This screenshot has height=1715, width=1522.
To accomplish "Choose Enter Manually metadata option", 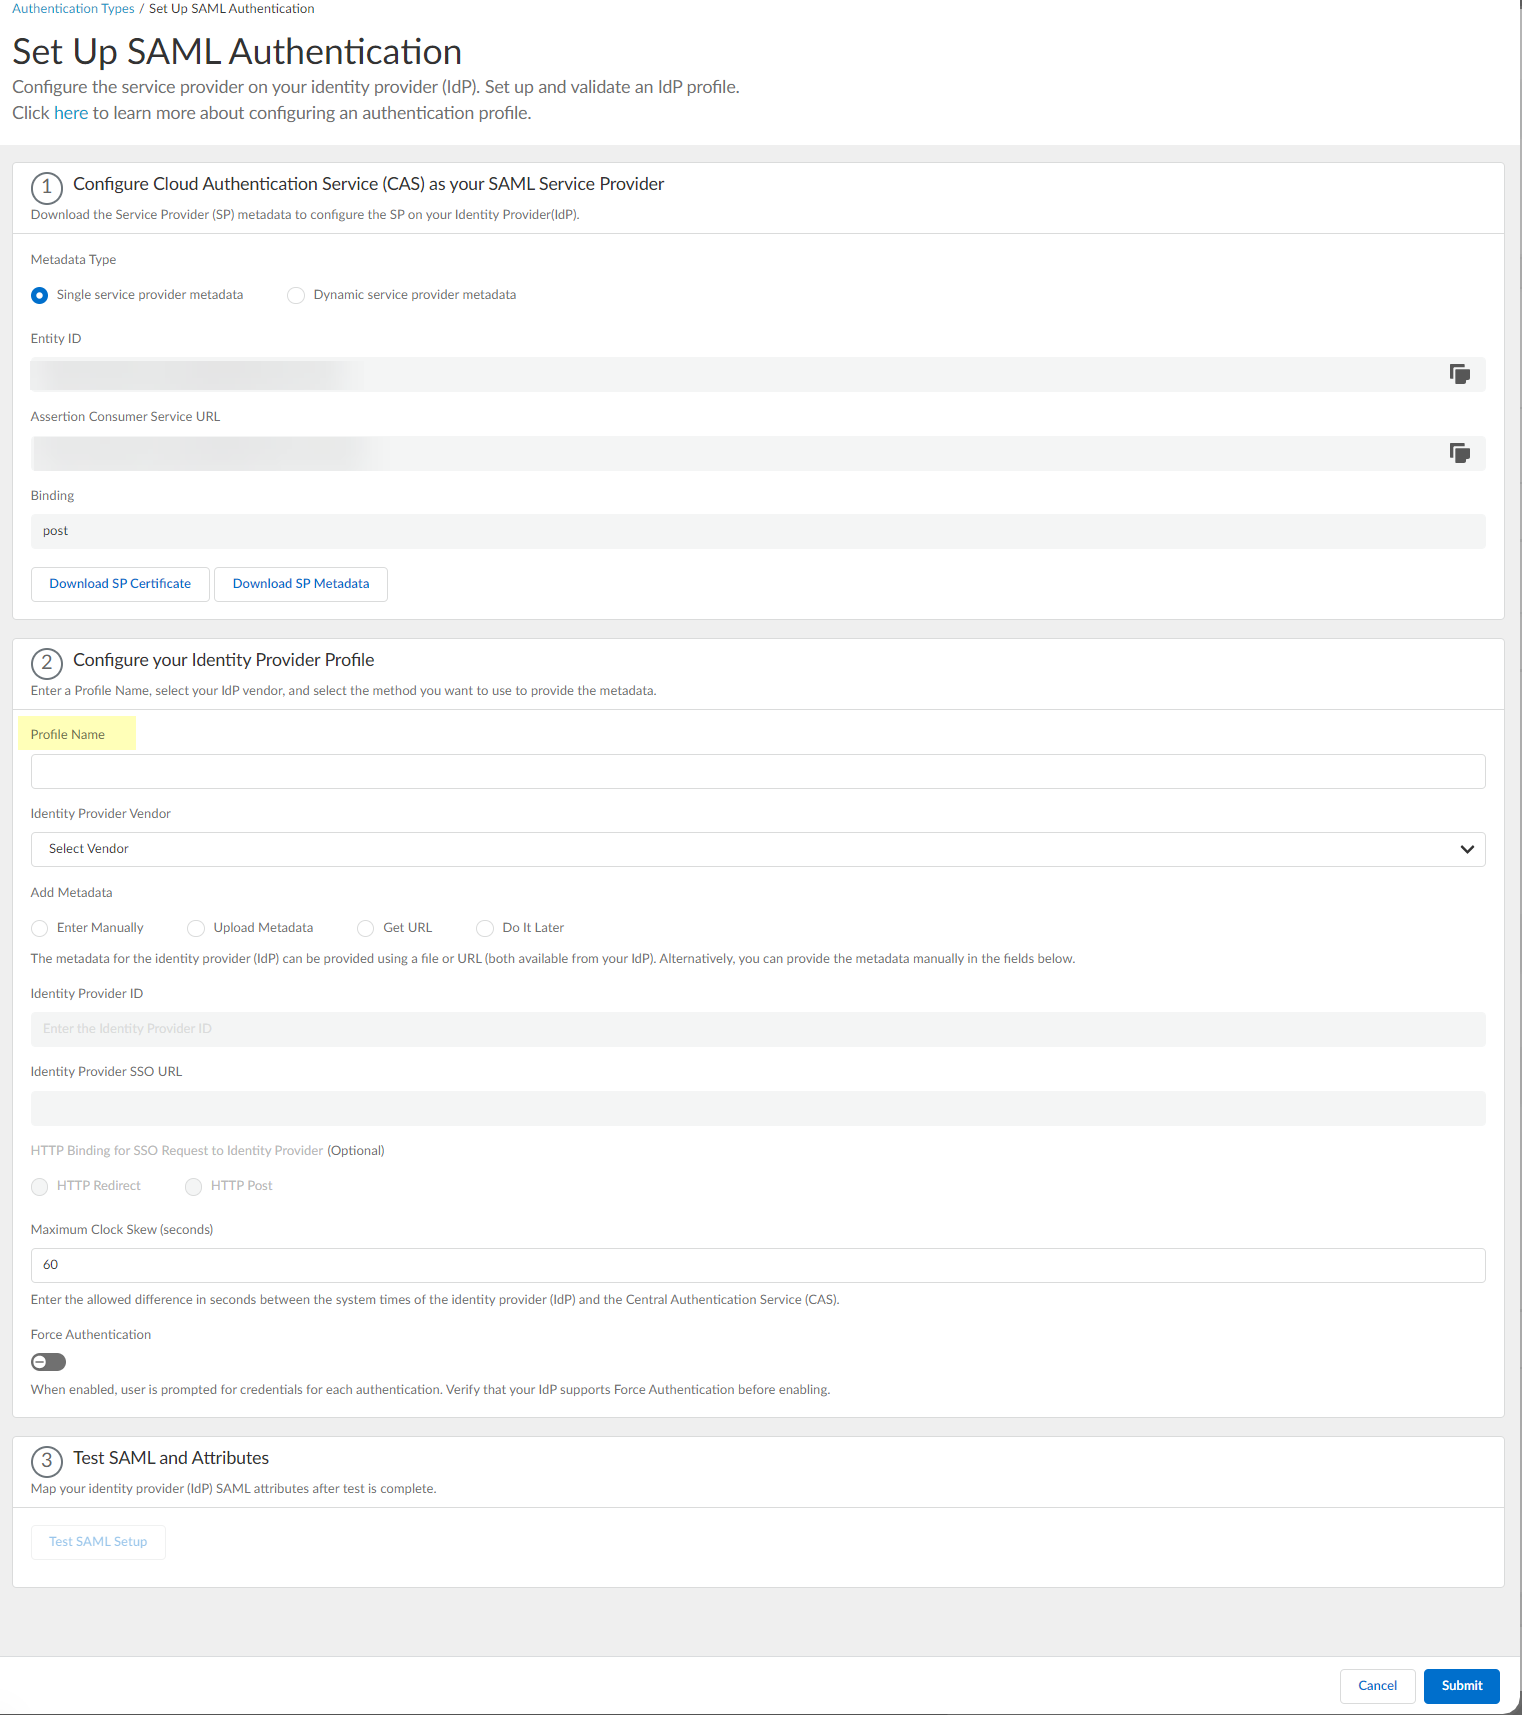I will (x=40, y=928).
